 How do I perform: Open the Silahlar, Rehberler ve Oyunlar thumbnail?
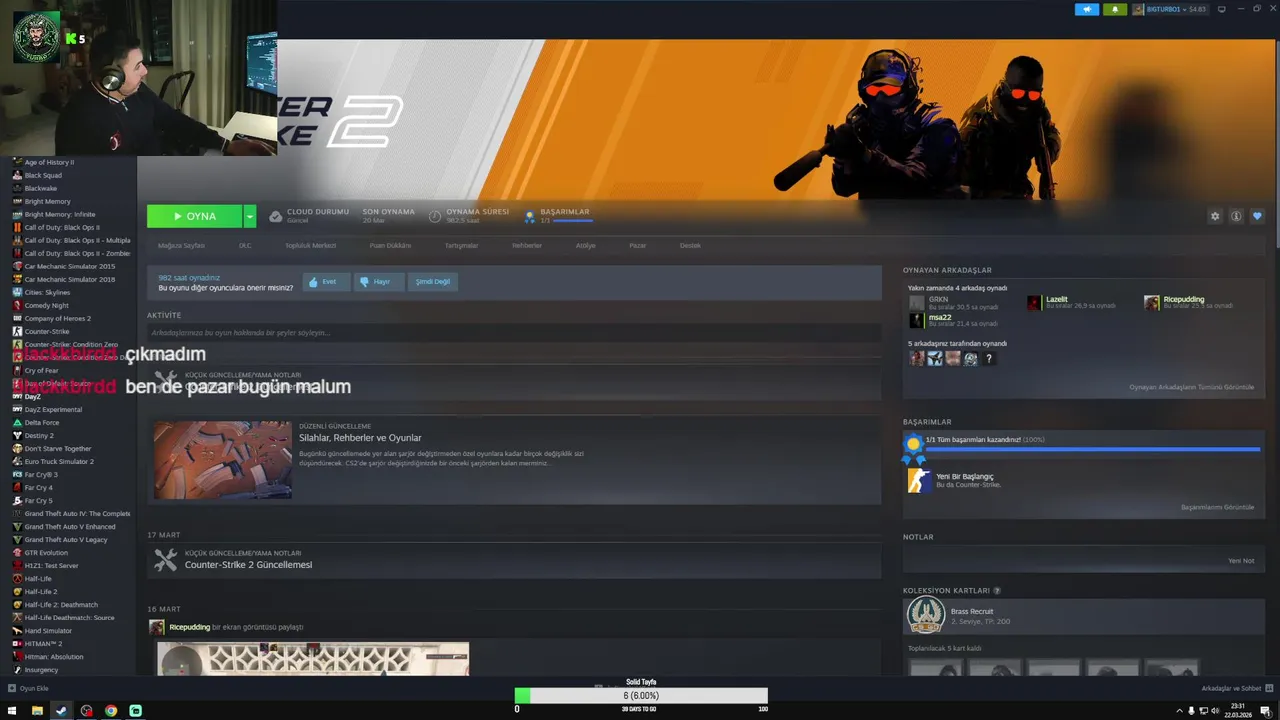click(x=222, y=459)
